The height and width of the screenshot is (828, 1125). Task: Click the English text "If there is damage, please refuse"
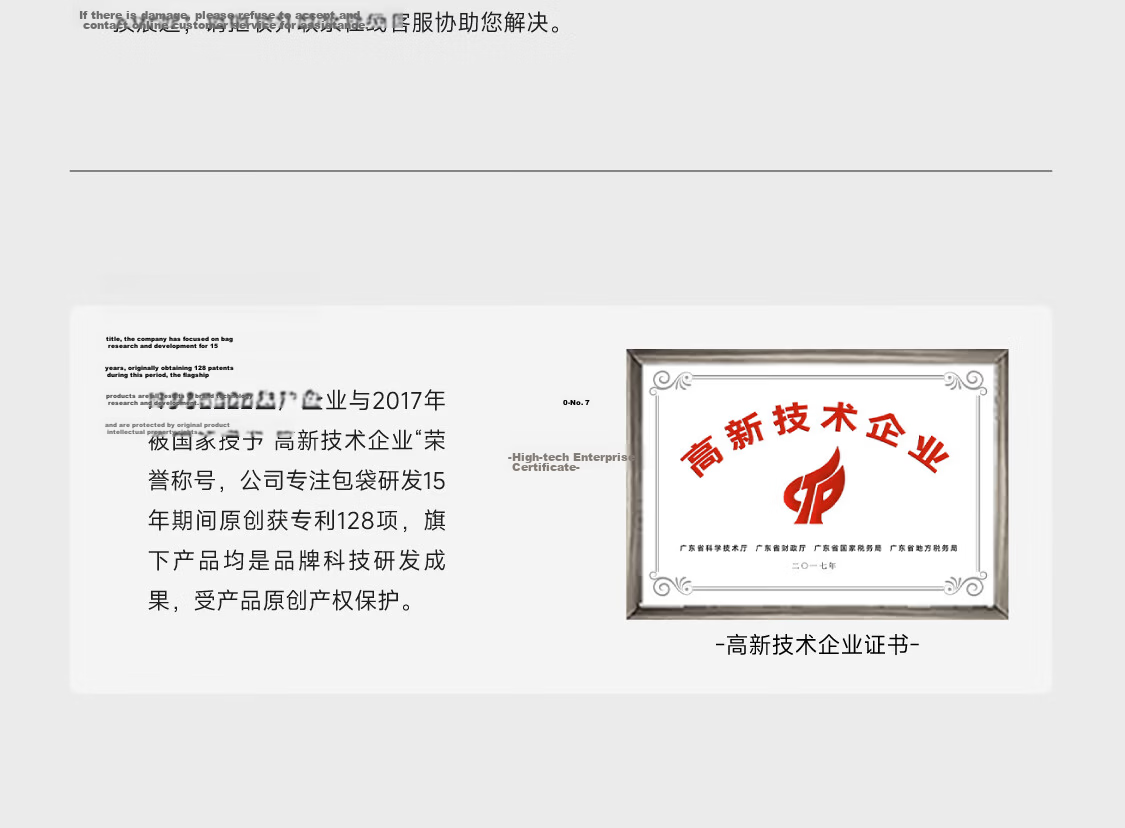pos(176,15)
